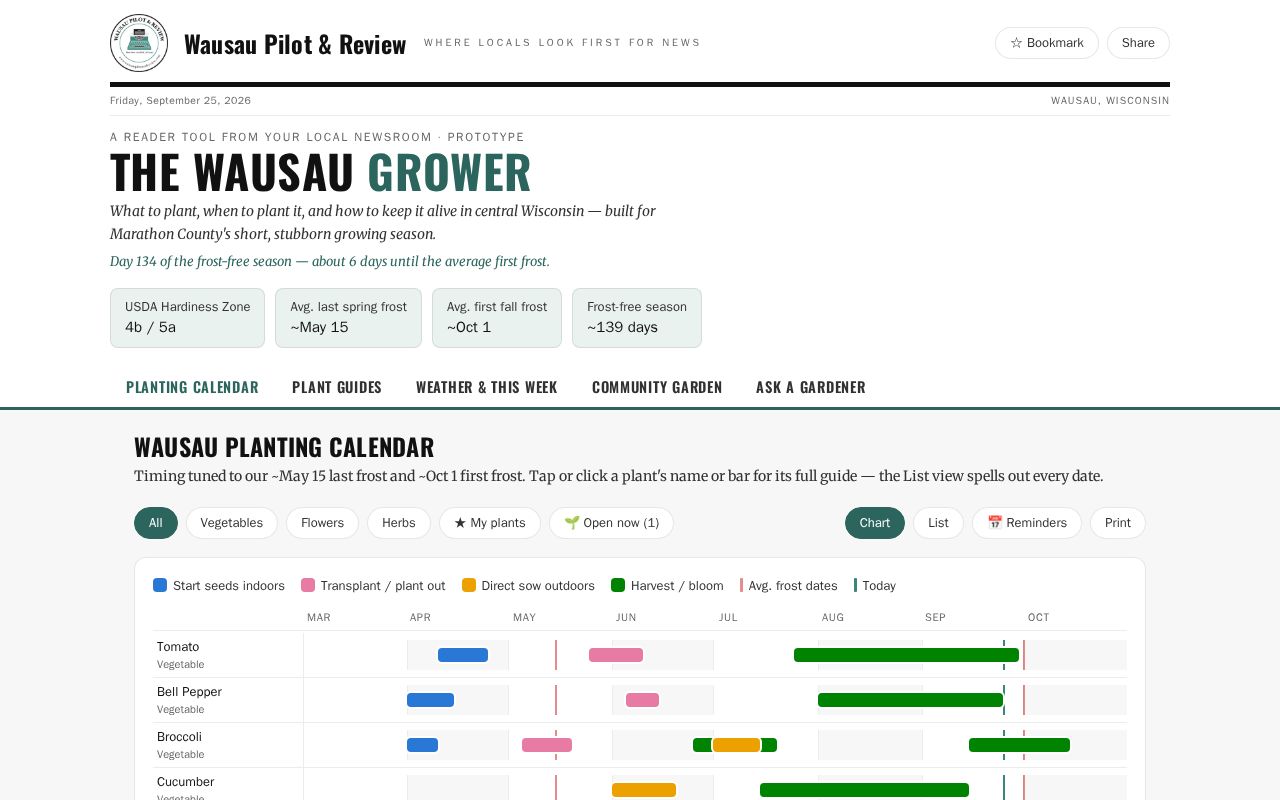Click the green Harvest / bloom swatch

coord(618,585)
